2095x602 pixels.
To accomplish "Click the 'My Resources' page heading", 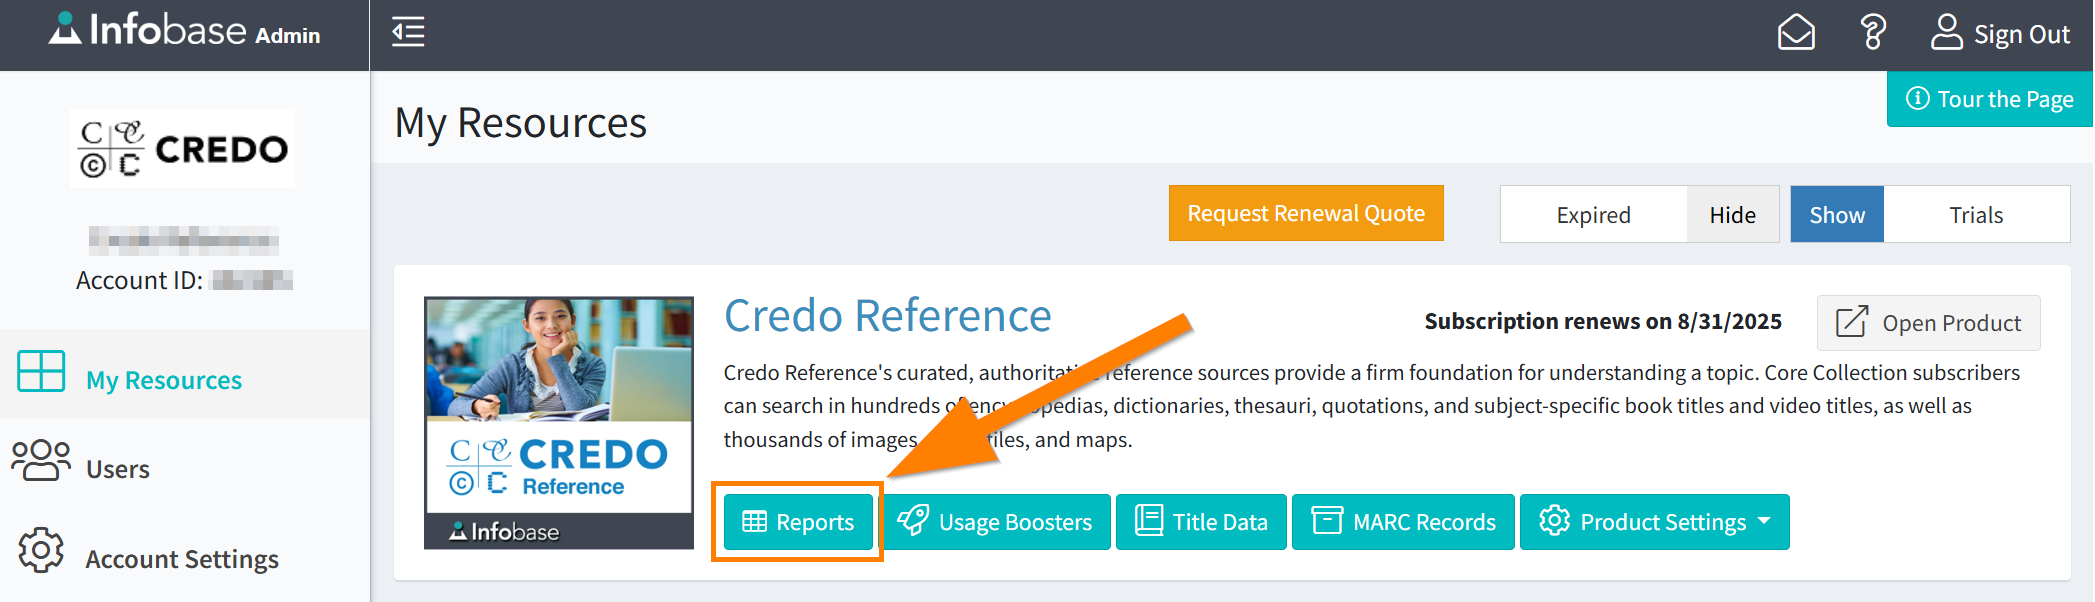I will click(521, 123).
